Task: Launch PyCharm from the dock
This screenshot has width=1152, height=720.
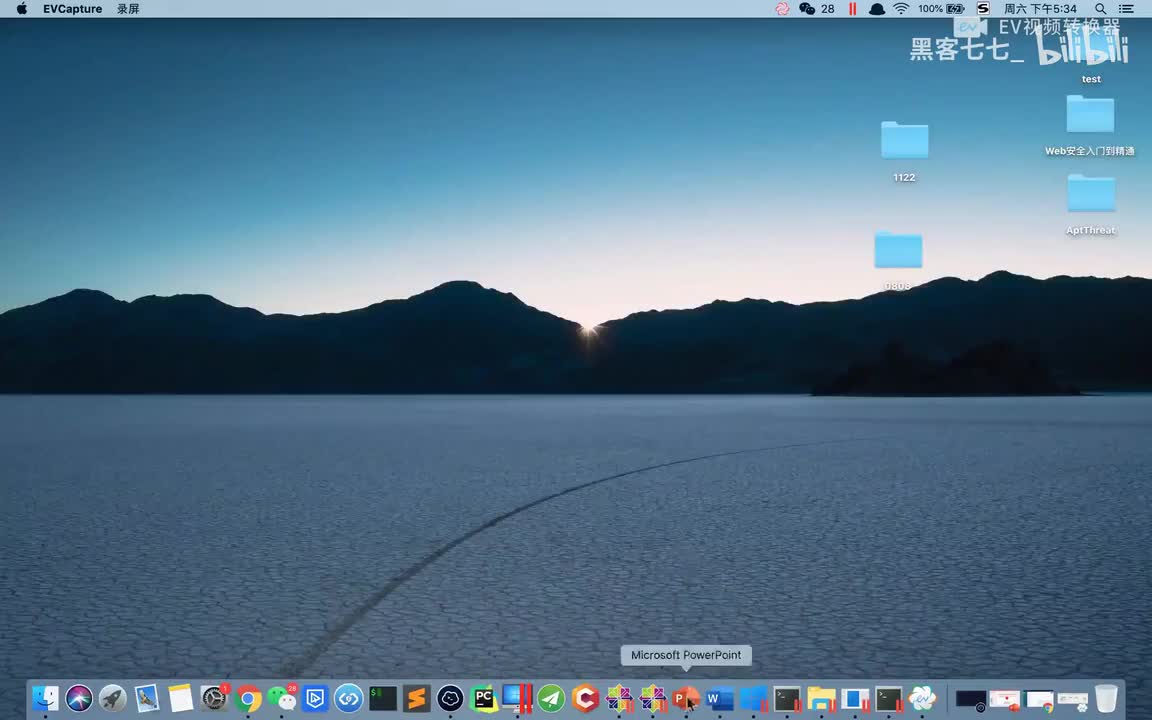Action: (484, 698)
